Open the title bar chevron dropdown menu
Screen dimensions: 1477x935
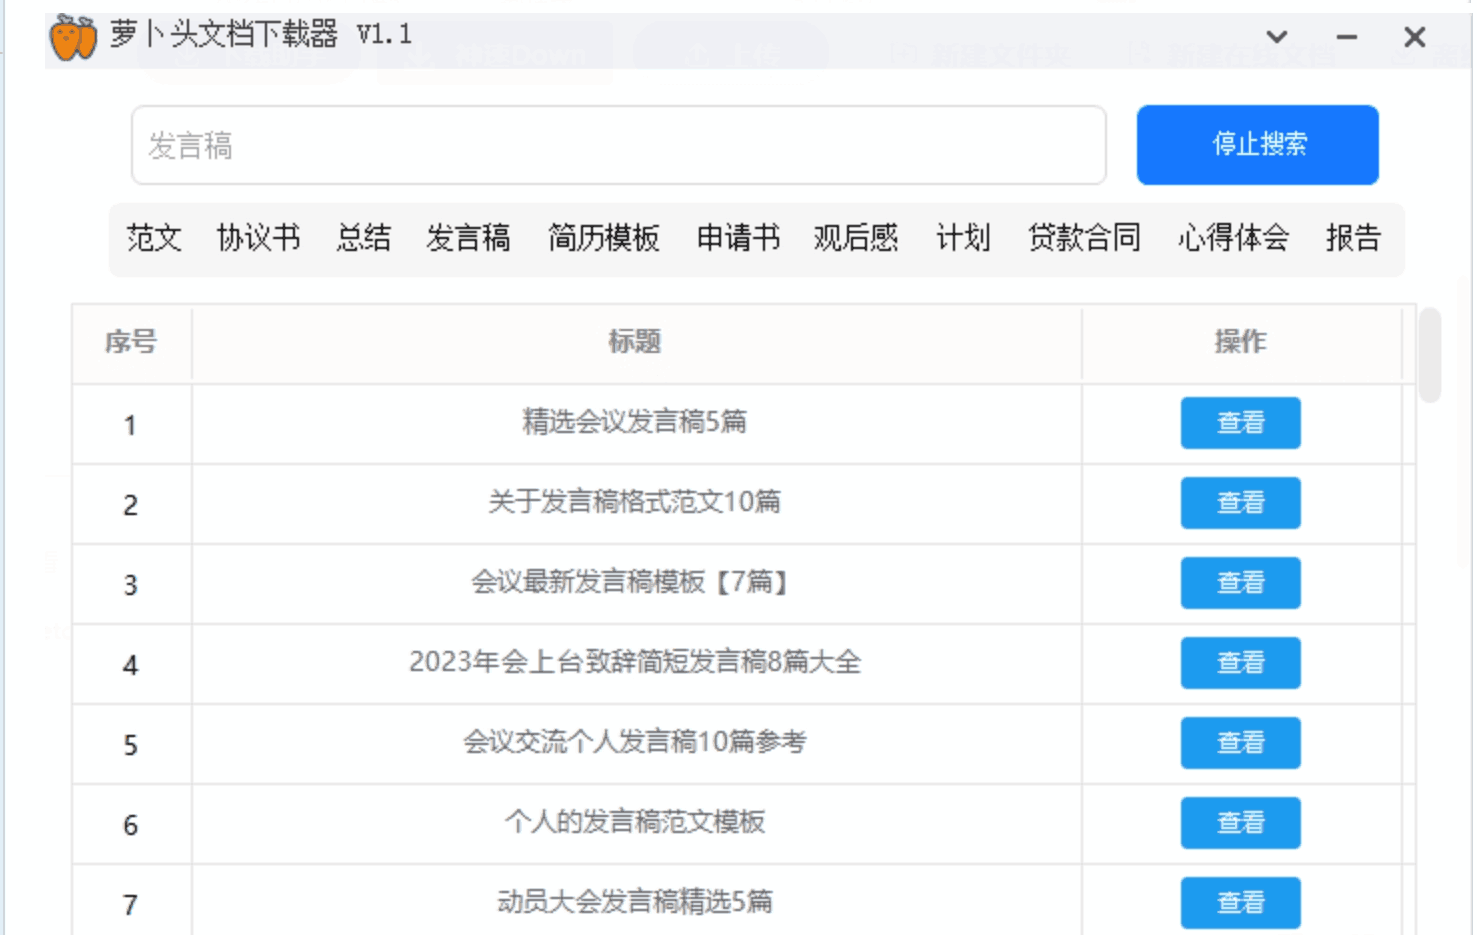tap(1276, 38)
